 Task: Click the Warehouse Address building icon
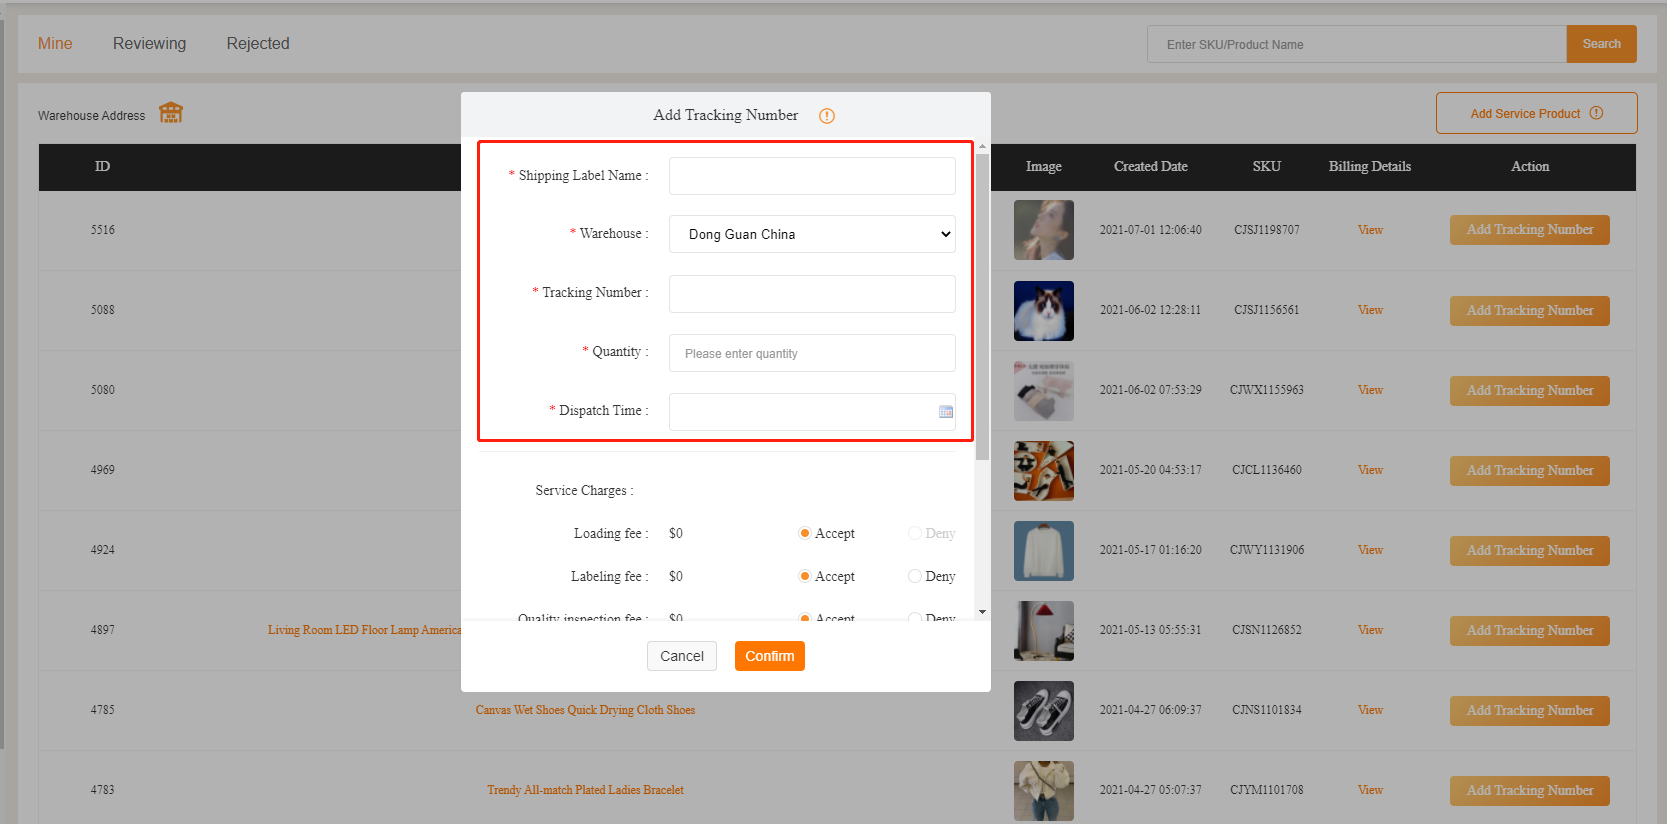point(171,113)
